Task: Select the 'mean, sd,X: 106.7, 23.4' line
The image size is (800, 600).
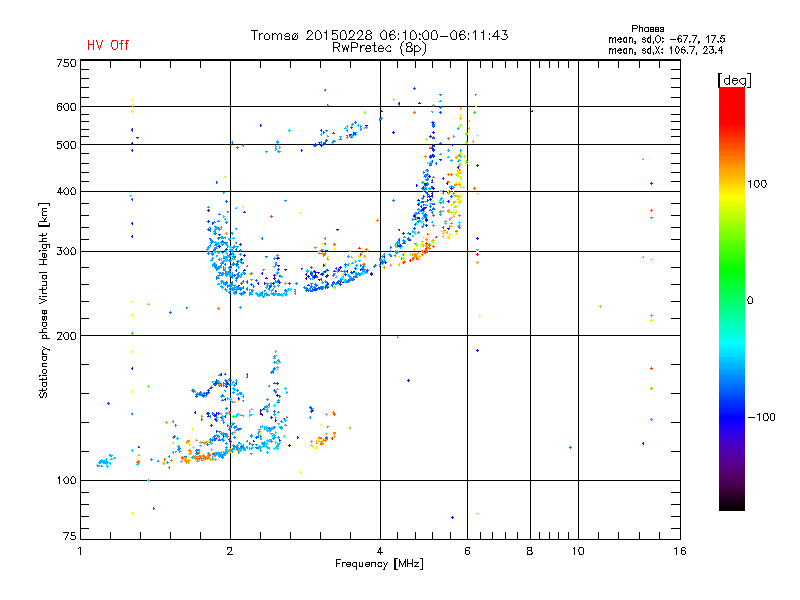Action: click(x=665, y=50)
